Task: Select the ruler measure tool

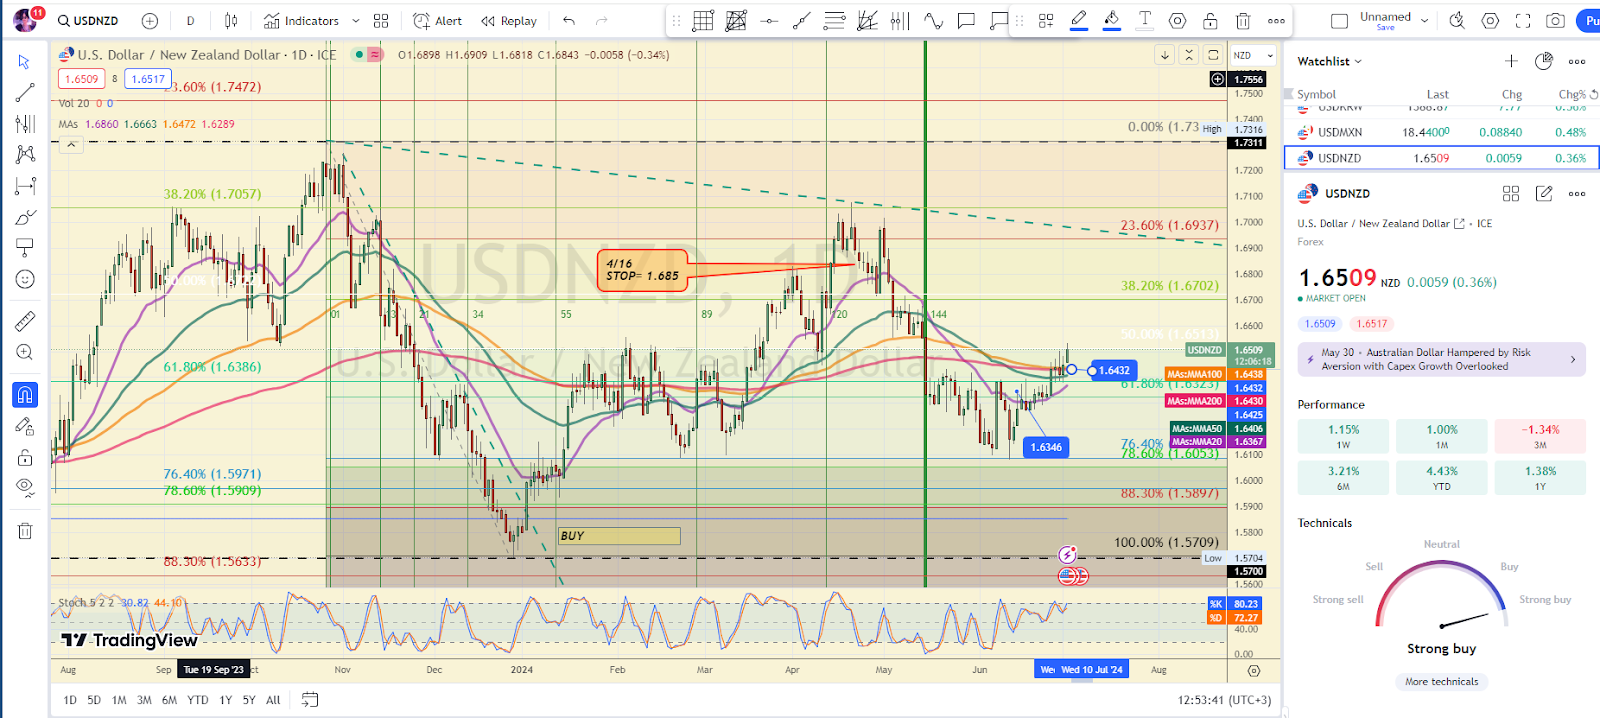Action: pos(25,321)
